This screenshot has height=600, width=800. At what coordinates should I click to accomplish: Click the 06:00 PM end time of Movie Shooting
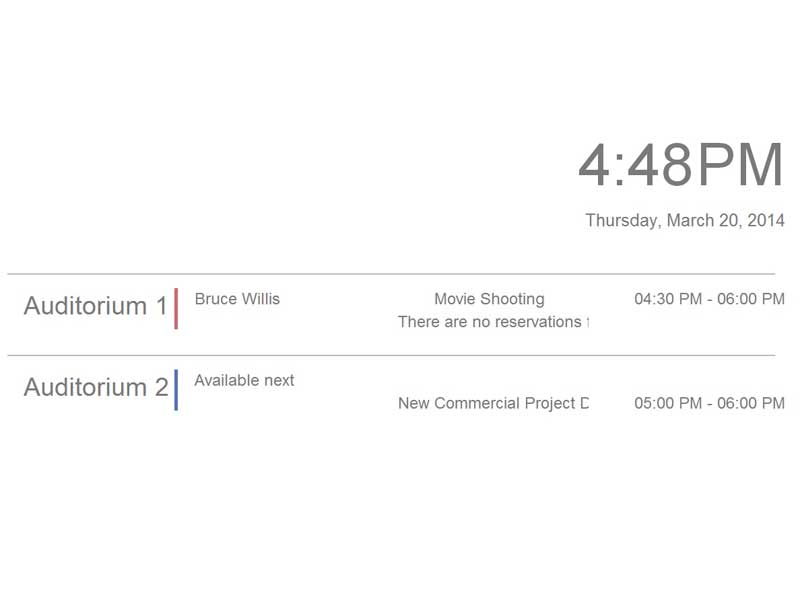click(751, 299)
